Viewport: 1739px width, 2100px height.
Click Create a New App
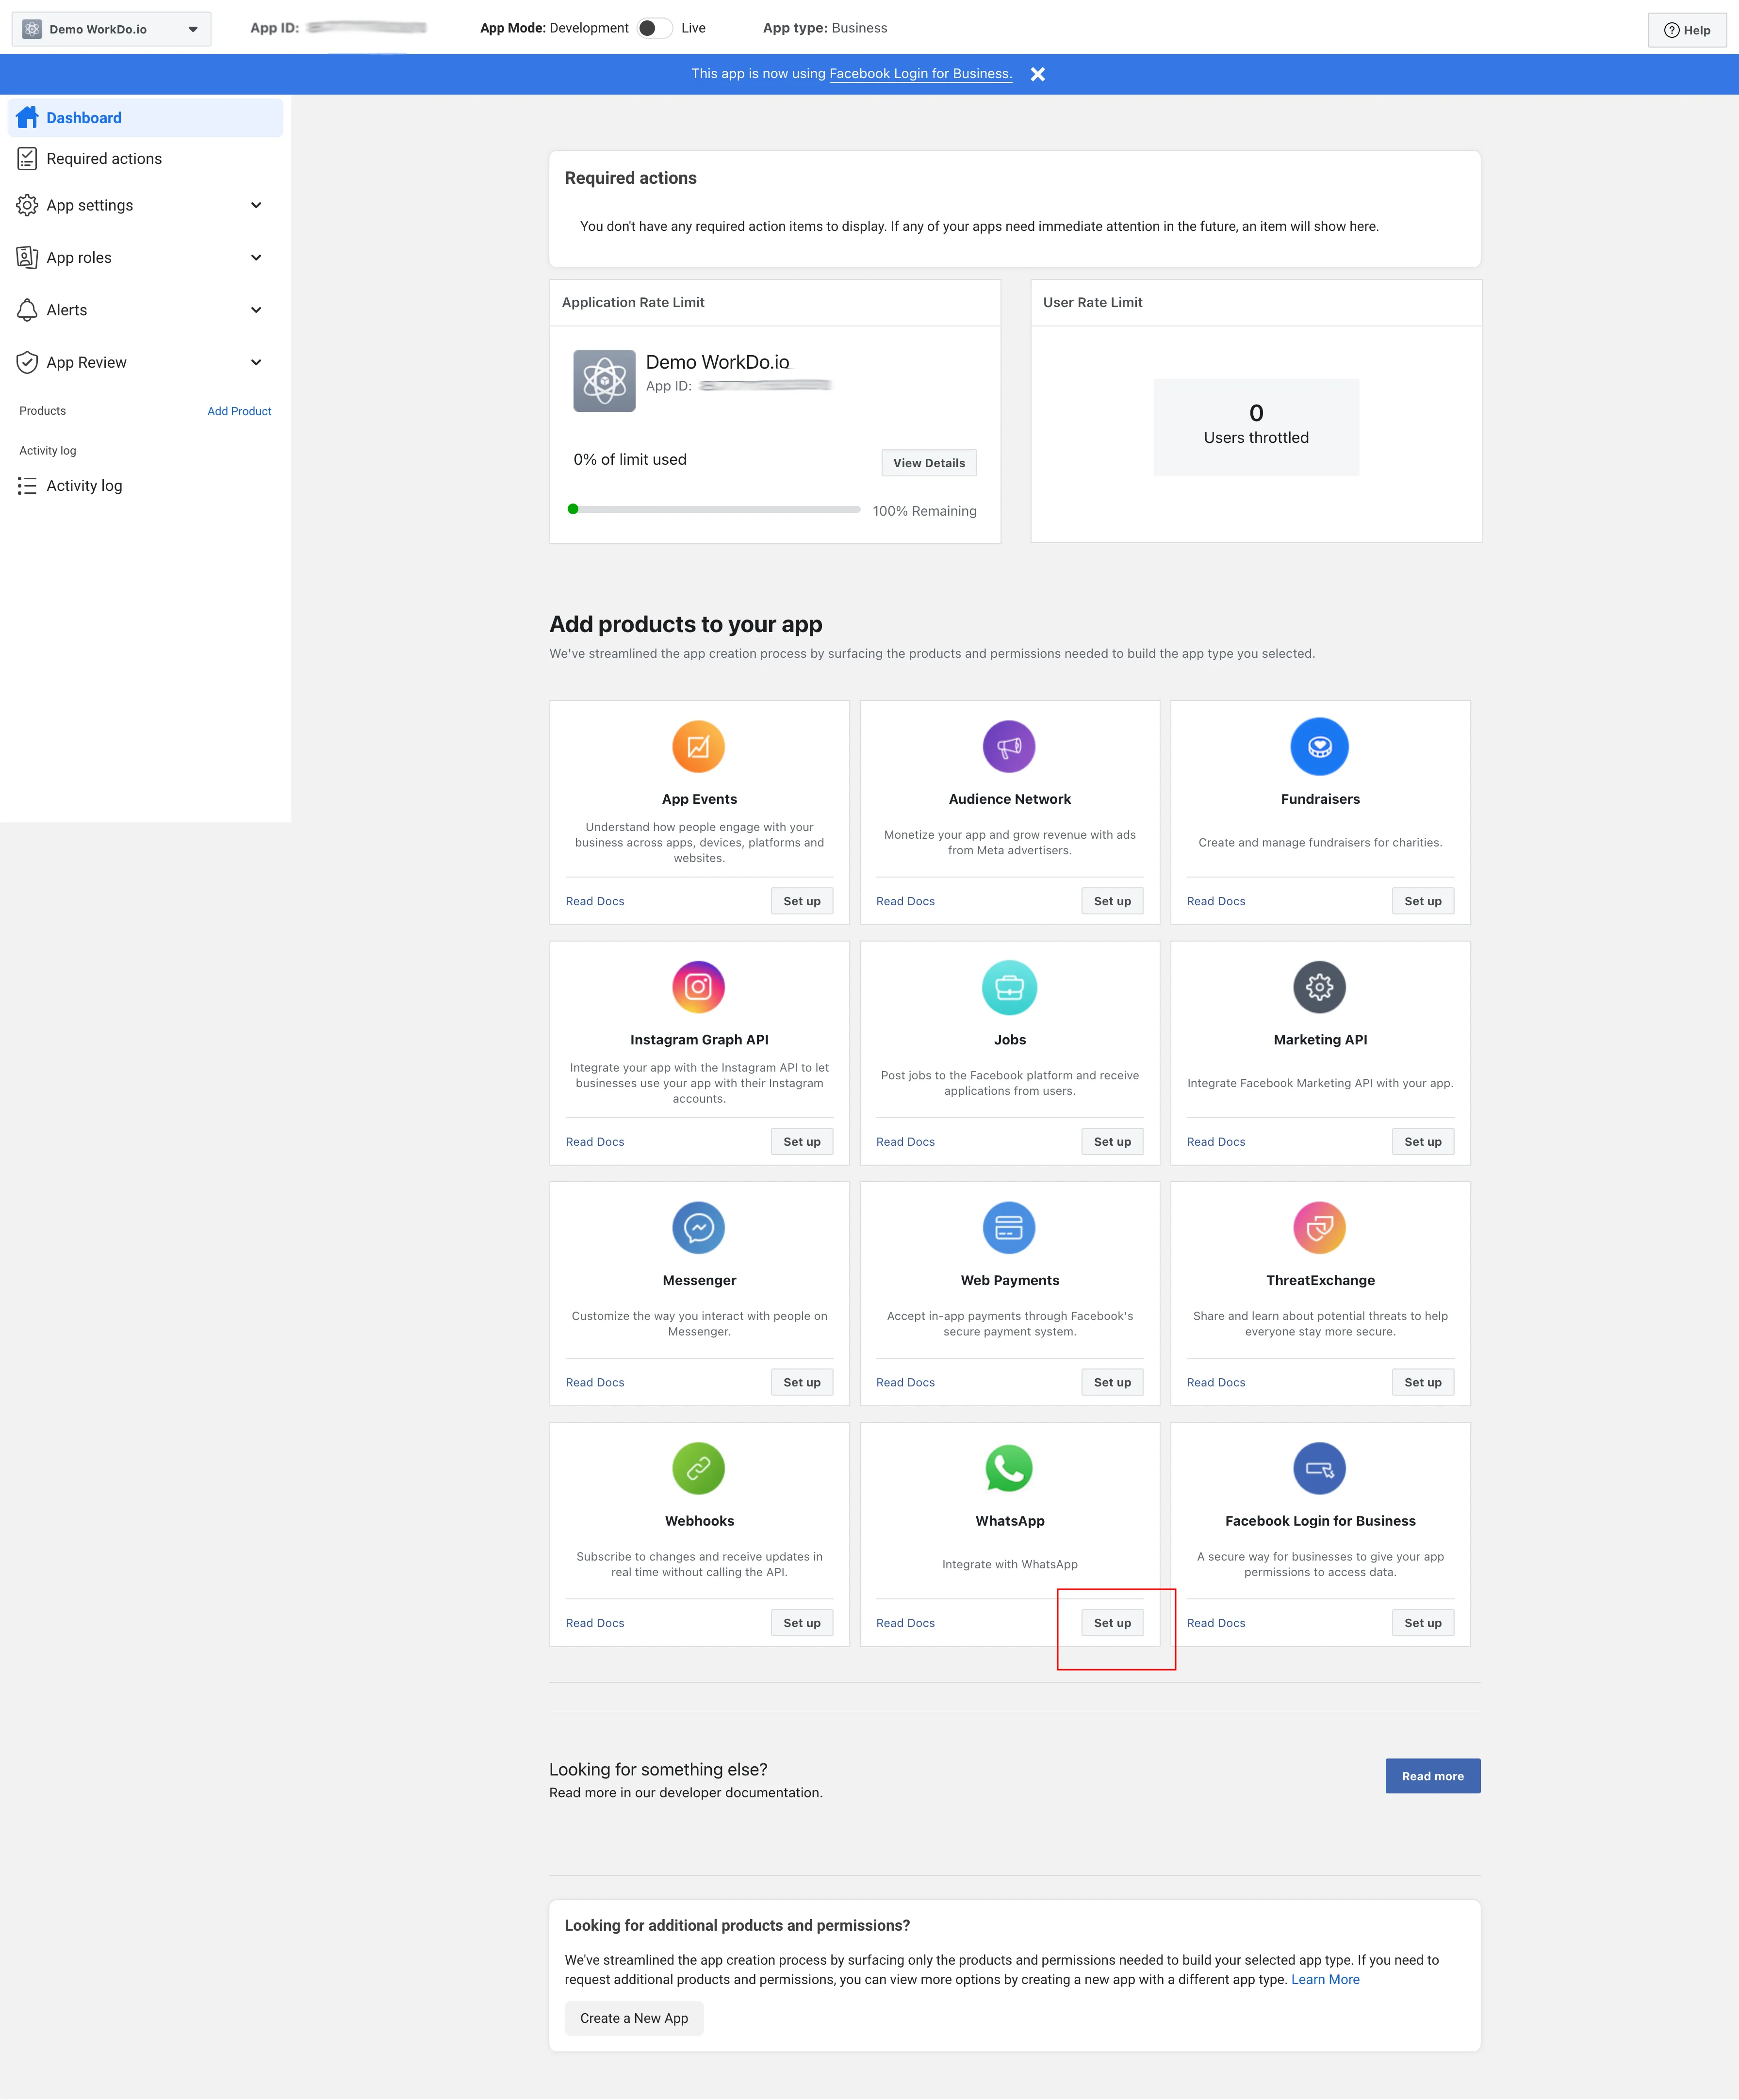point(634,2018)
